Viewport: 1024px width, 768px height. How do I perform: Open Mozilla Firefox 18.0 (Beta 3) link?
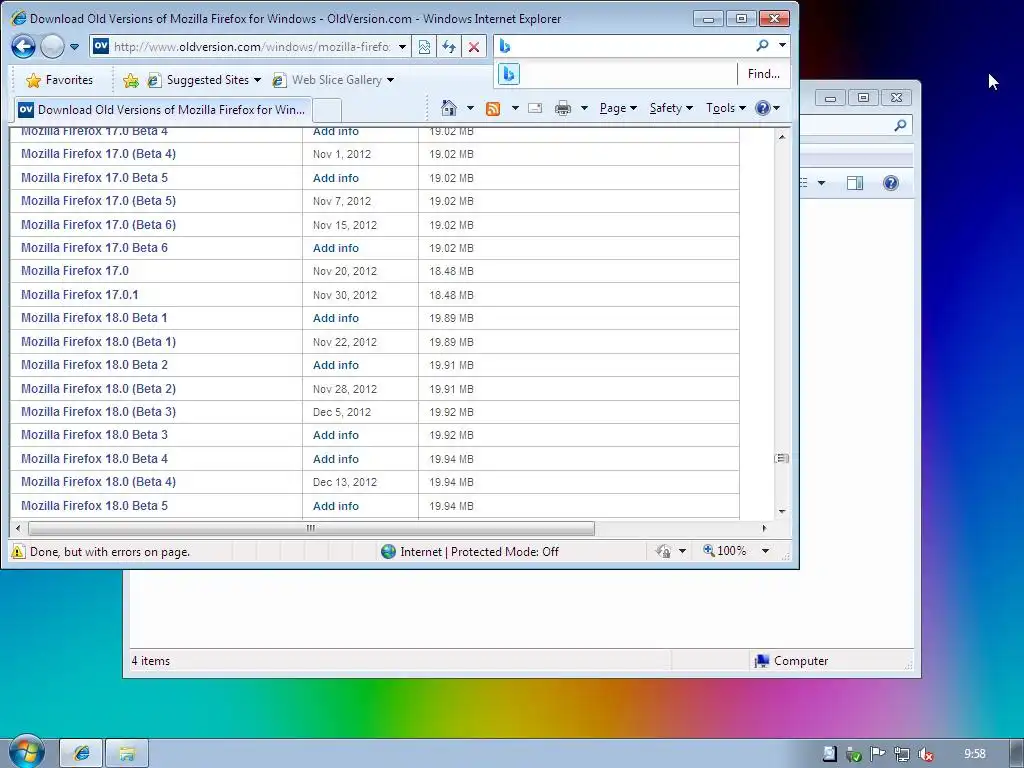[x=98, y=411]
